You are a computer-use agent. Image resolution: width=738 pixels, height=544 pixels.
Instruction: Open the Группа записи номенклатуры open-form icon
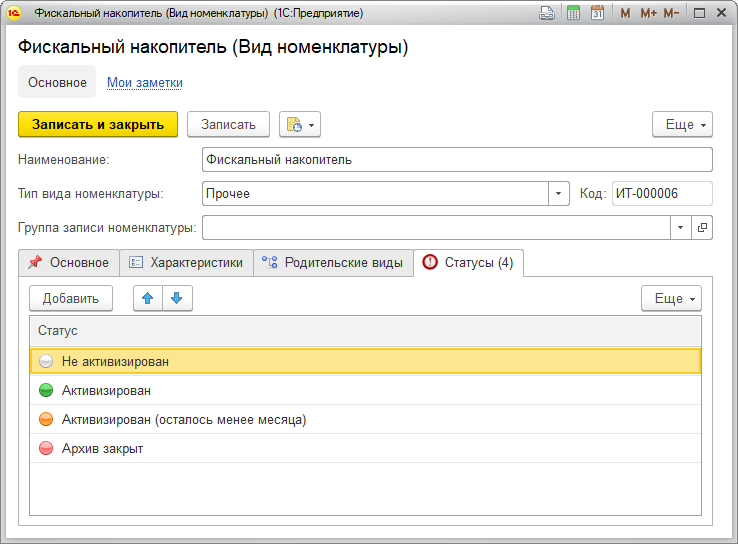tap(702, 228)
